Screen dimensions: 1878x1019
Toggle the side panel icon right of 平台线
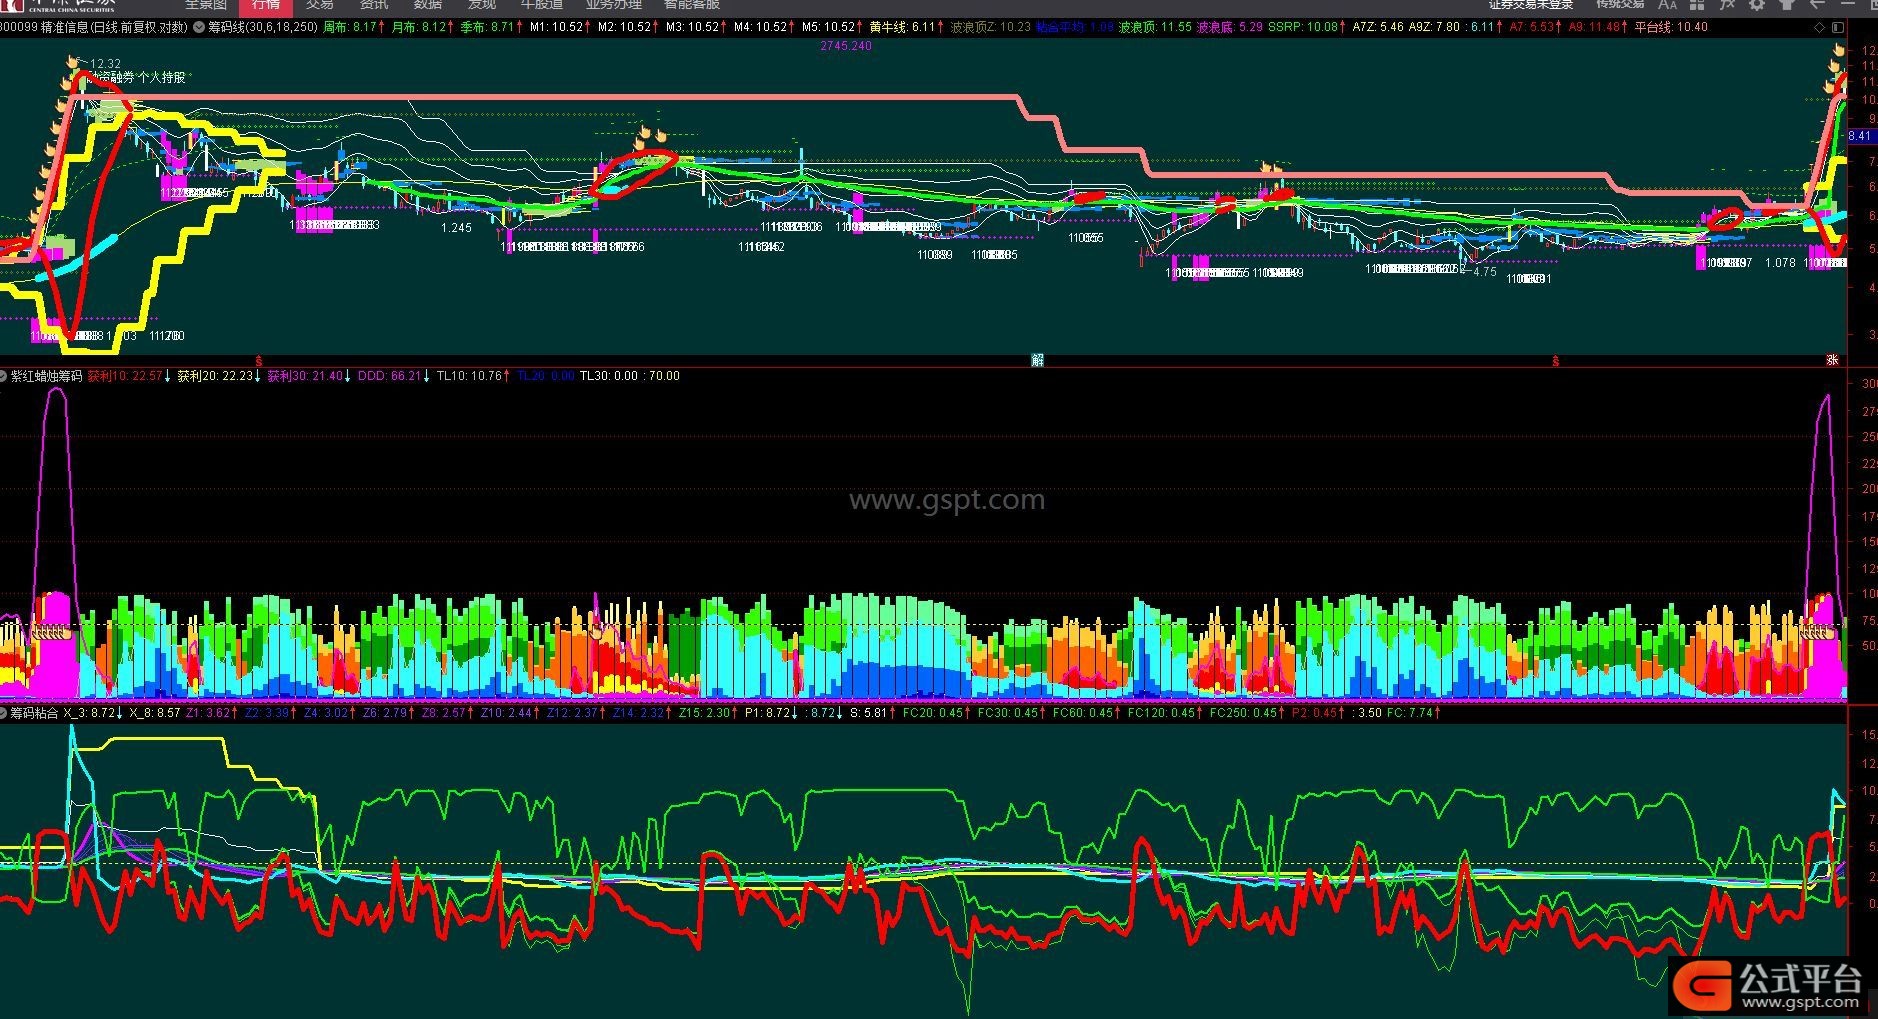[1836, 28]
